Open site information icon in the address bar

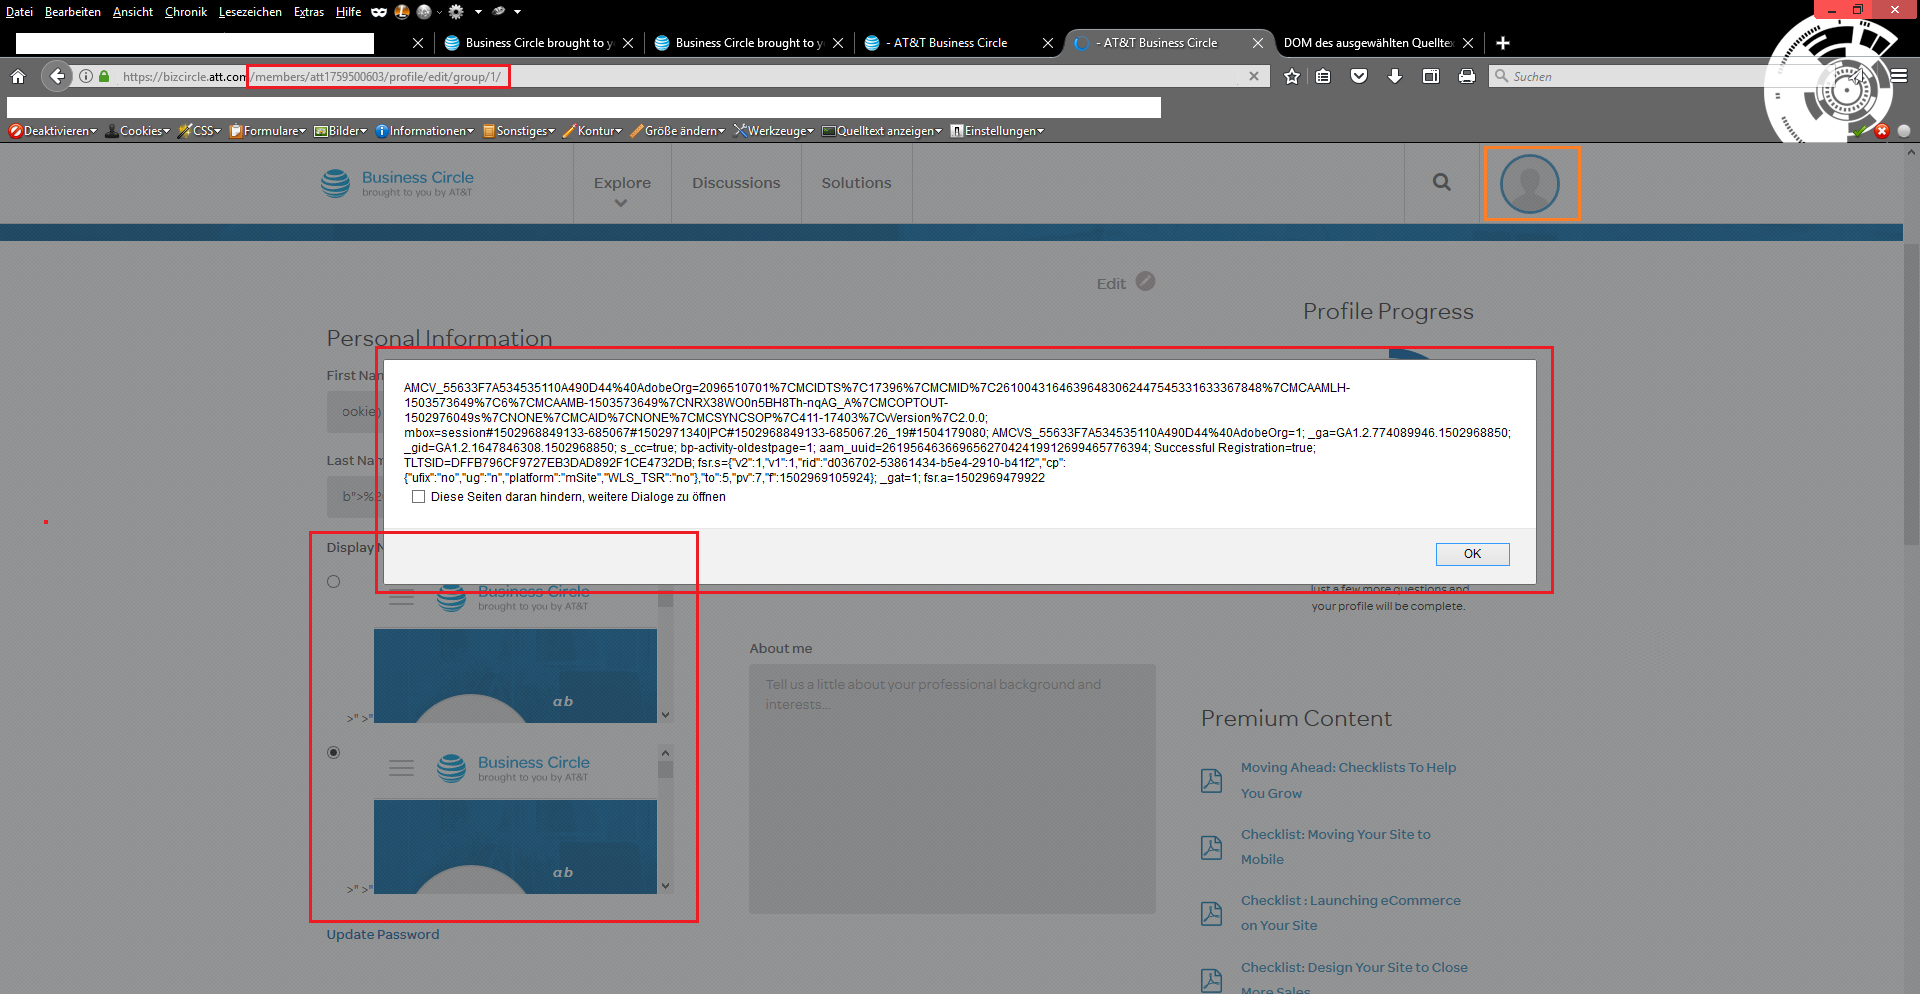86,76
